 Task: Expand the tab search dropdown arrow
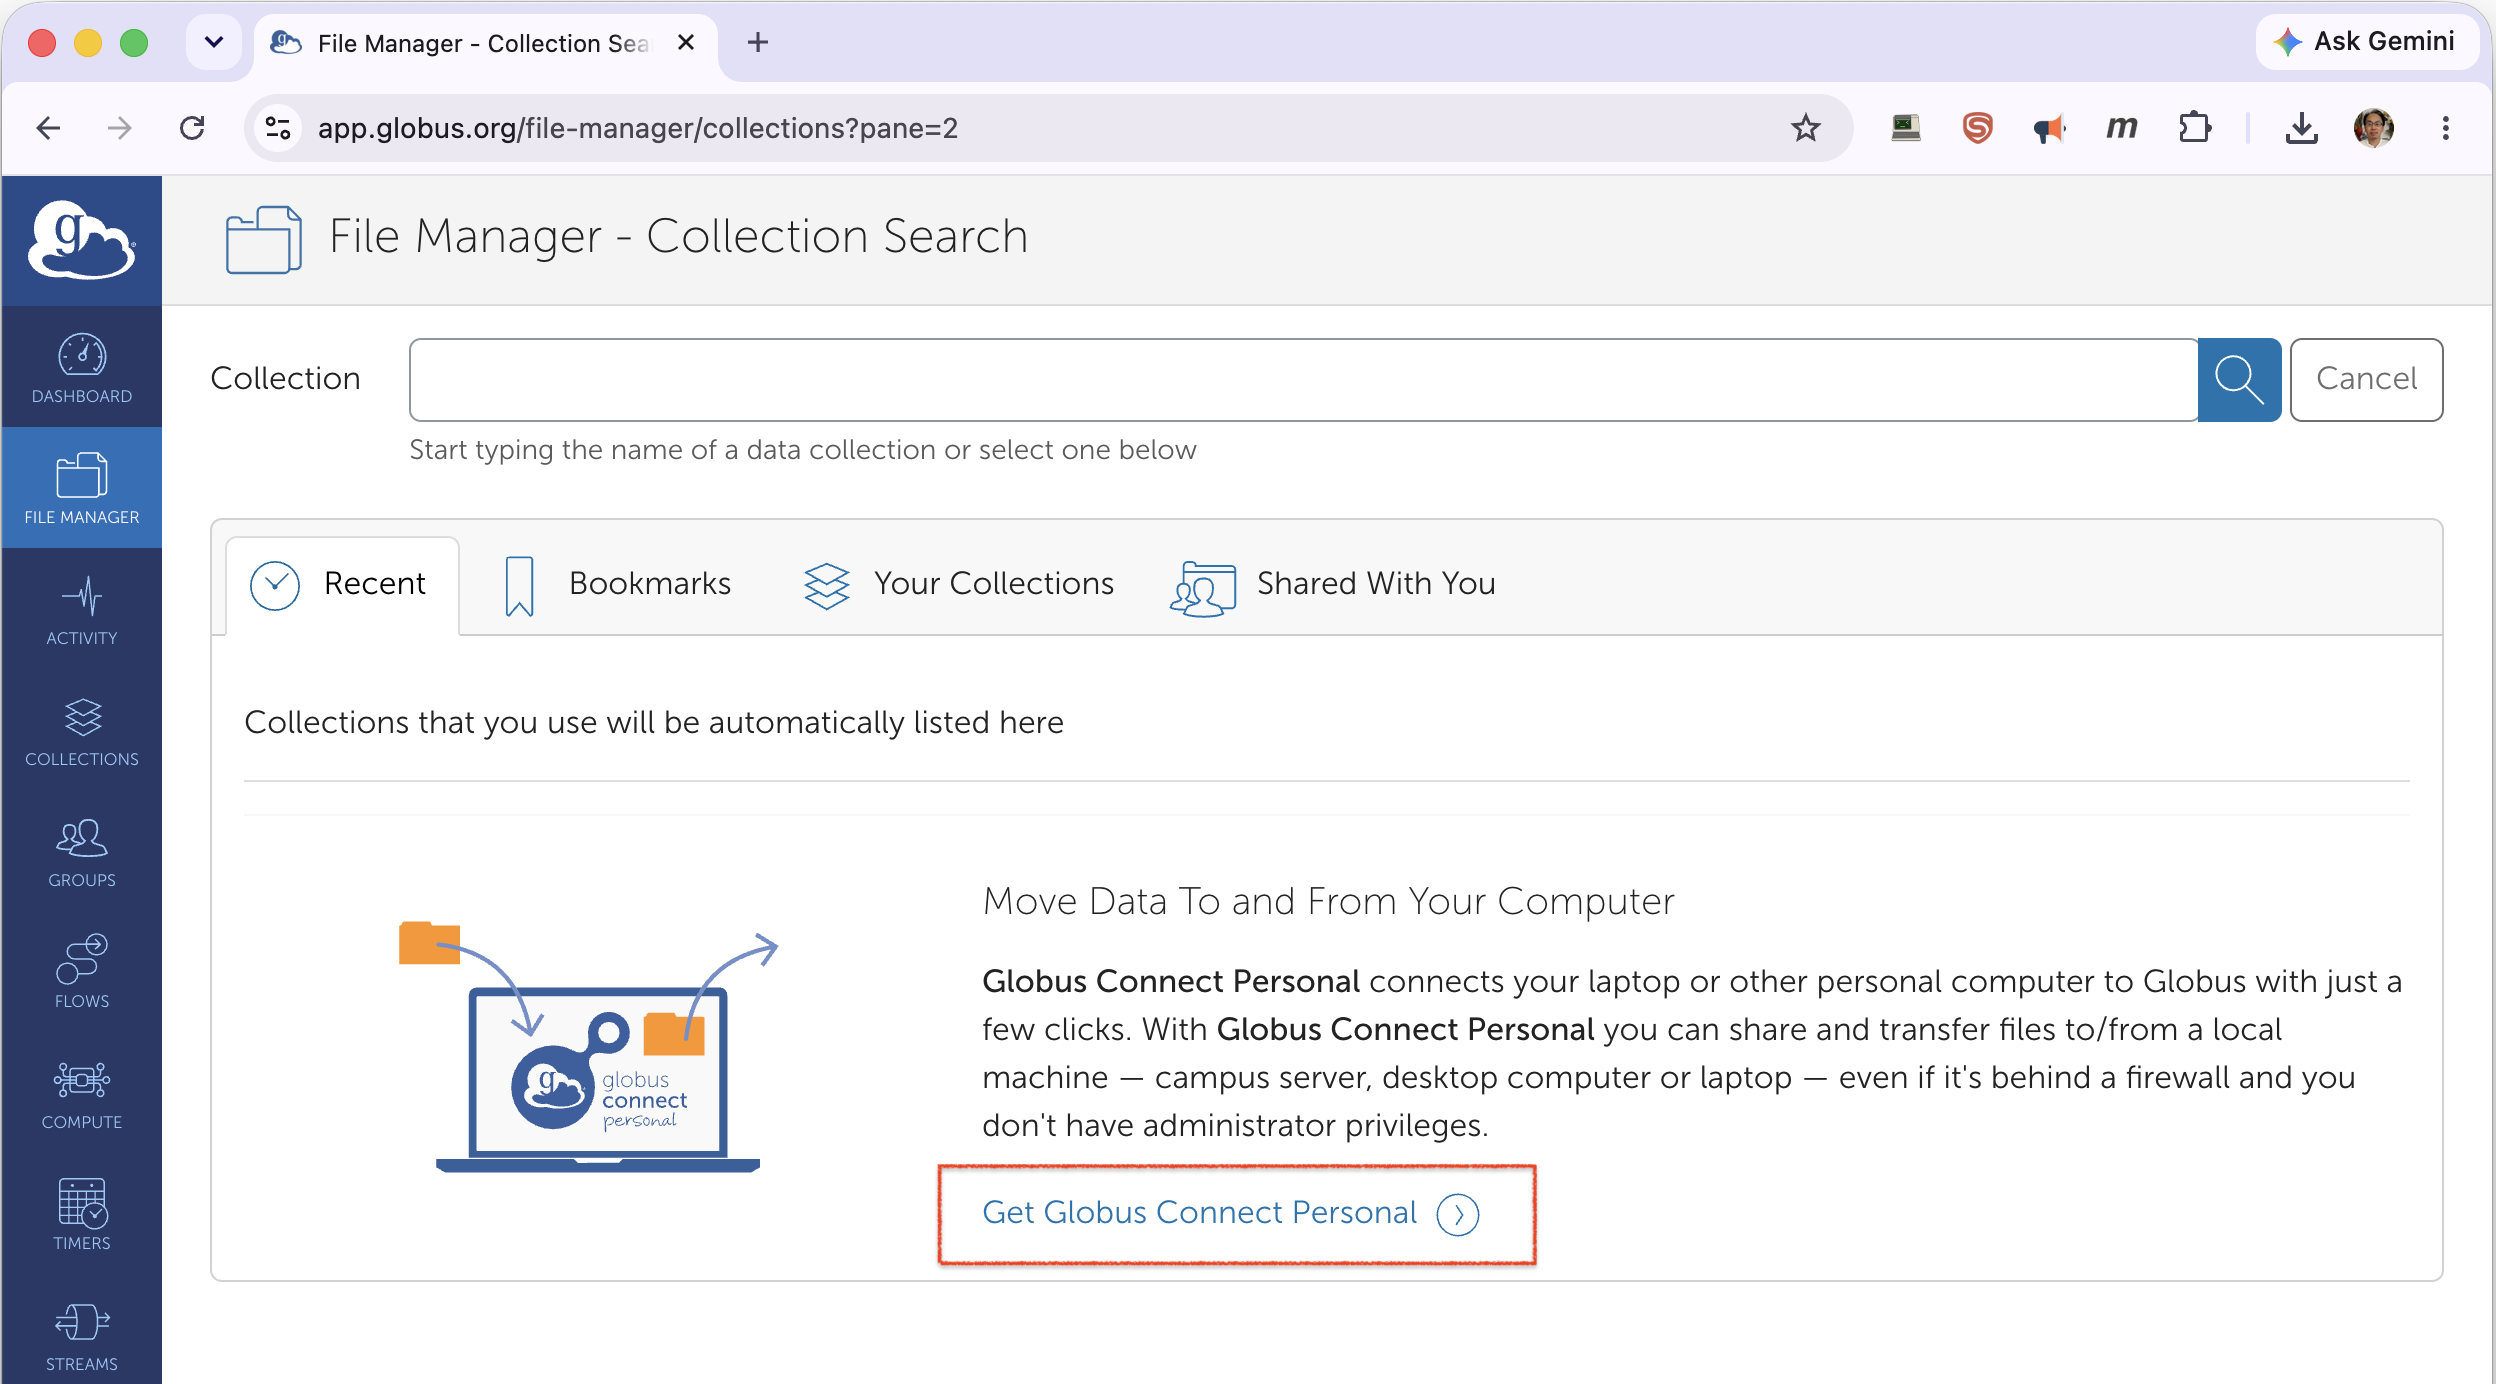(x=214, y=42)
